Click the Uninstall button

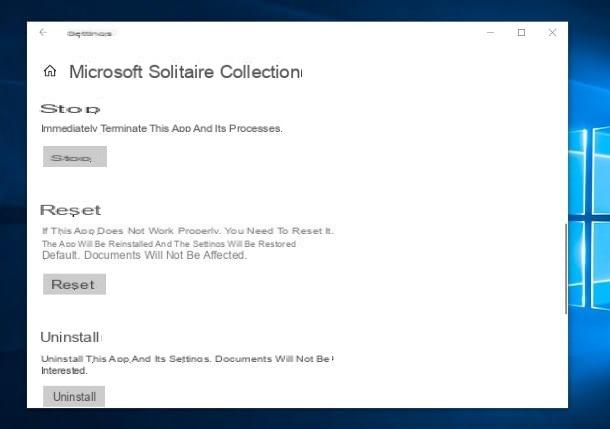tap(74, 396)
